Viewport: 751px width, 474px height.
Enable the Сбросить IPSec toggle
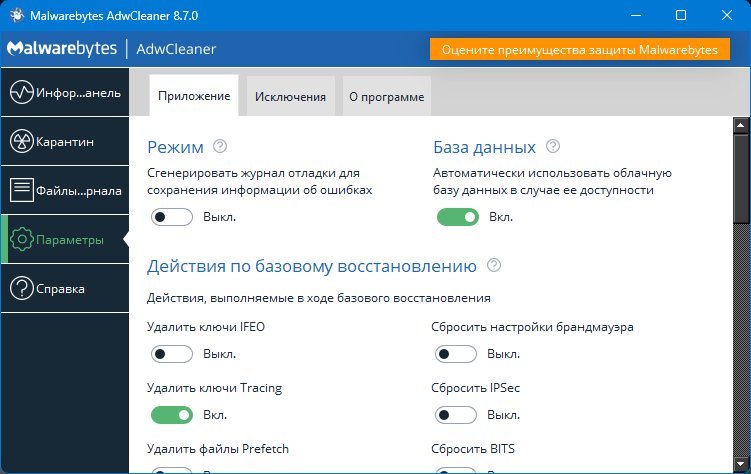pyautogui.click(x=457, y=415)
